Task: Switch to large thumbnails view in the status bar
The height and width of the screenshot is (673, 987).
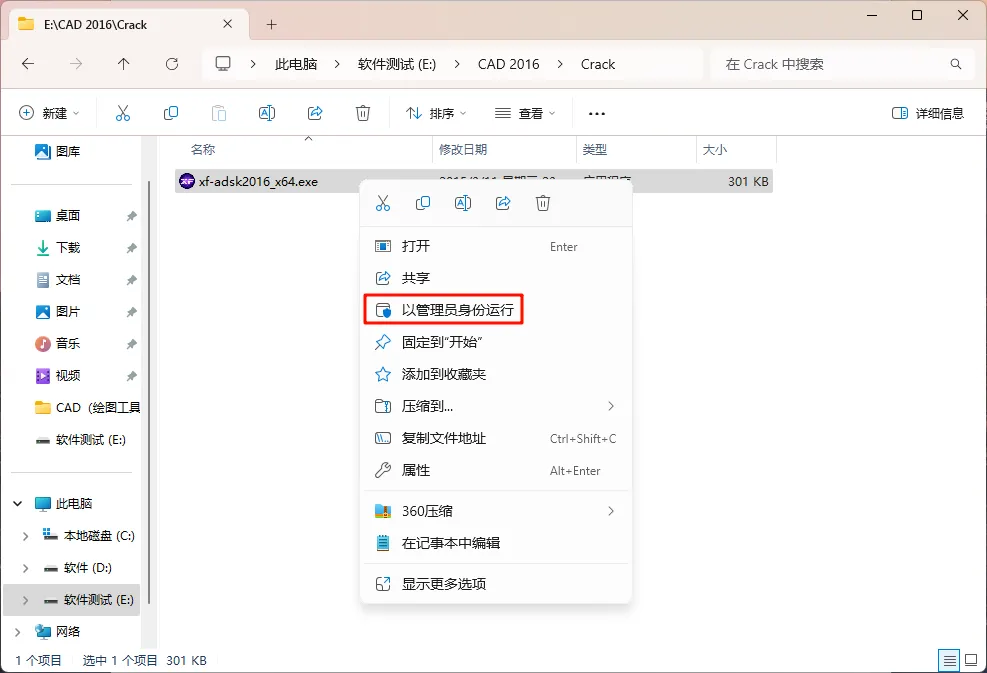Action: tap(971, 660)
